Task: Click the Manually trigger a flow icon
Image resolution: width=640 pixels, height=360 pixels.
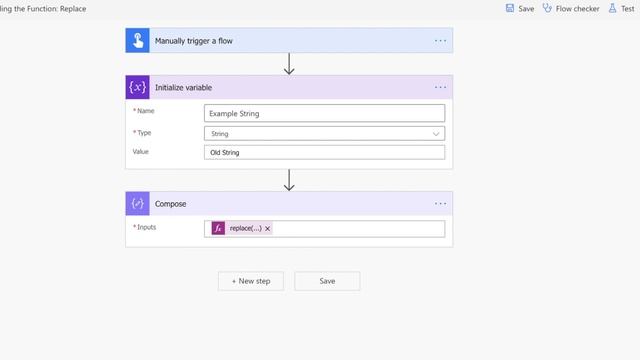Action: click(138, 40)
